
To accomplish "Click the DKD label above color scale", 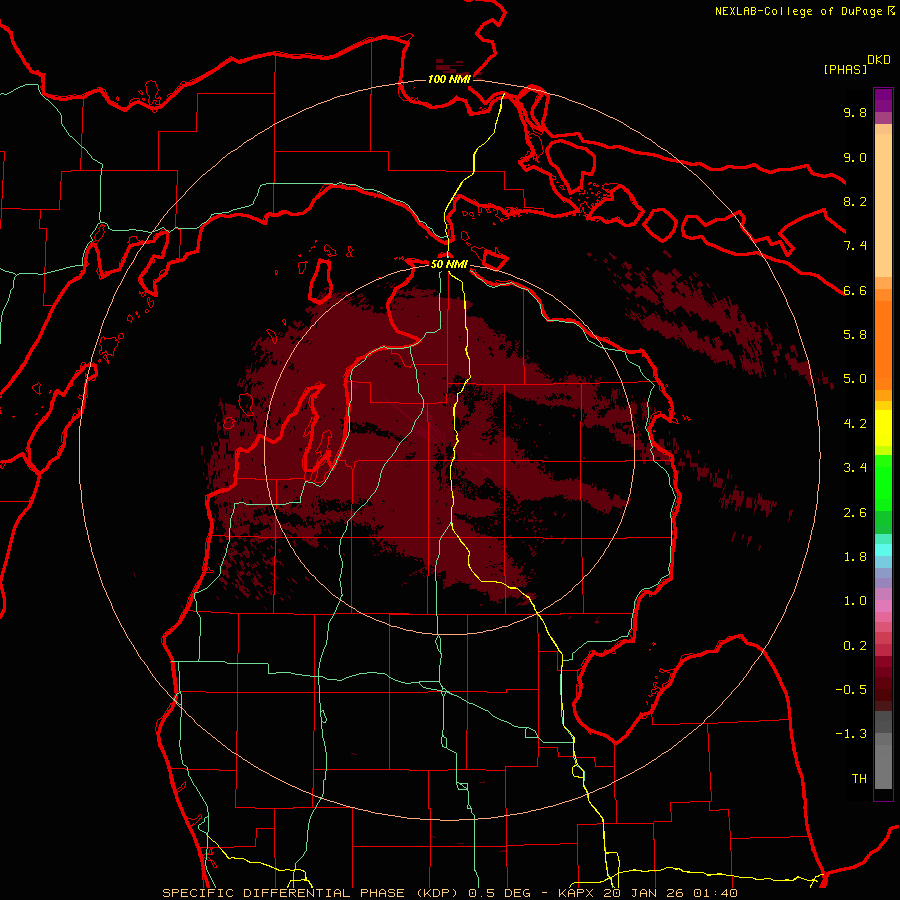I will [x=879, y=60].
